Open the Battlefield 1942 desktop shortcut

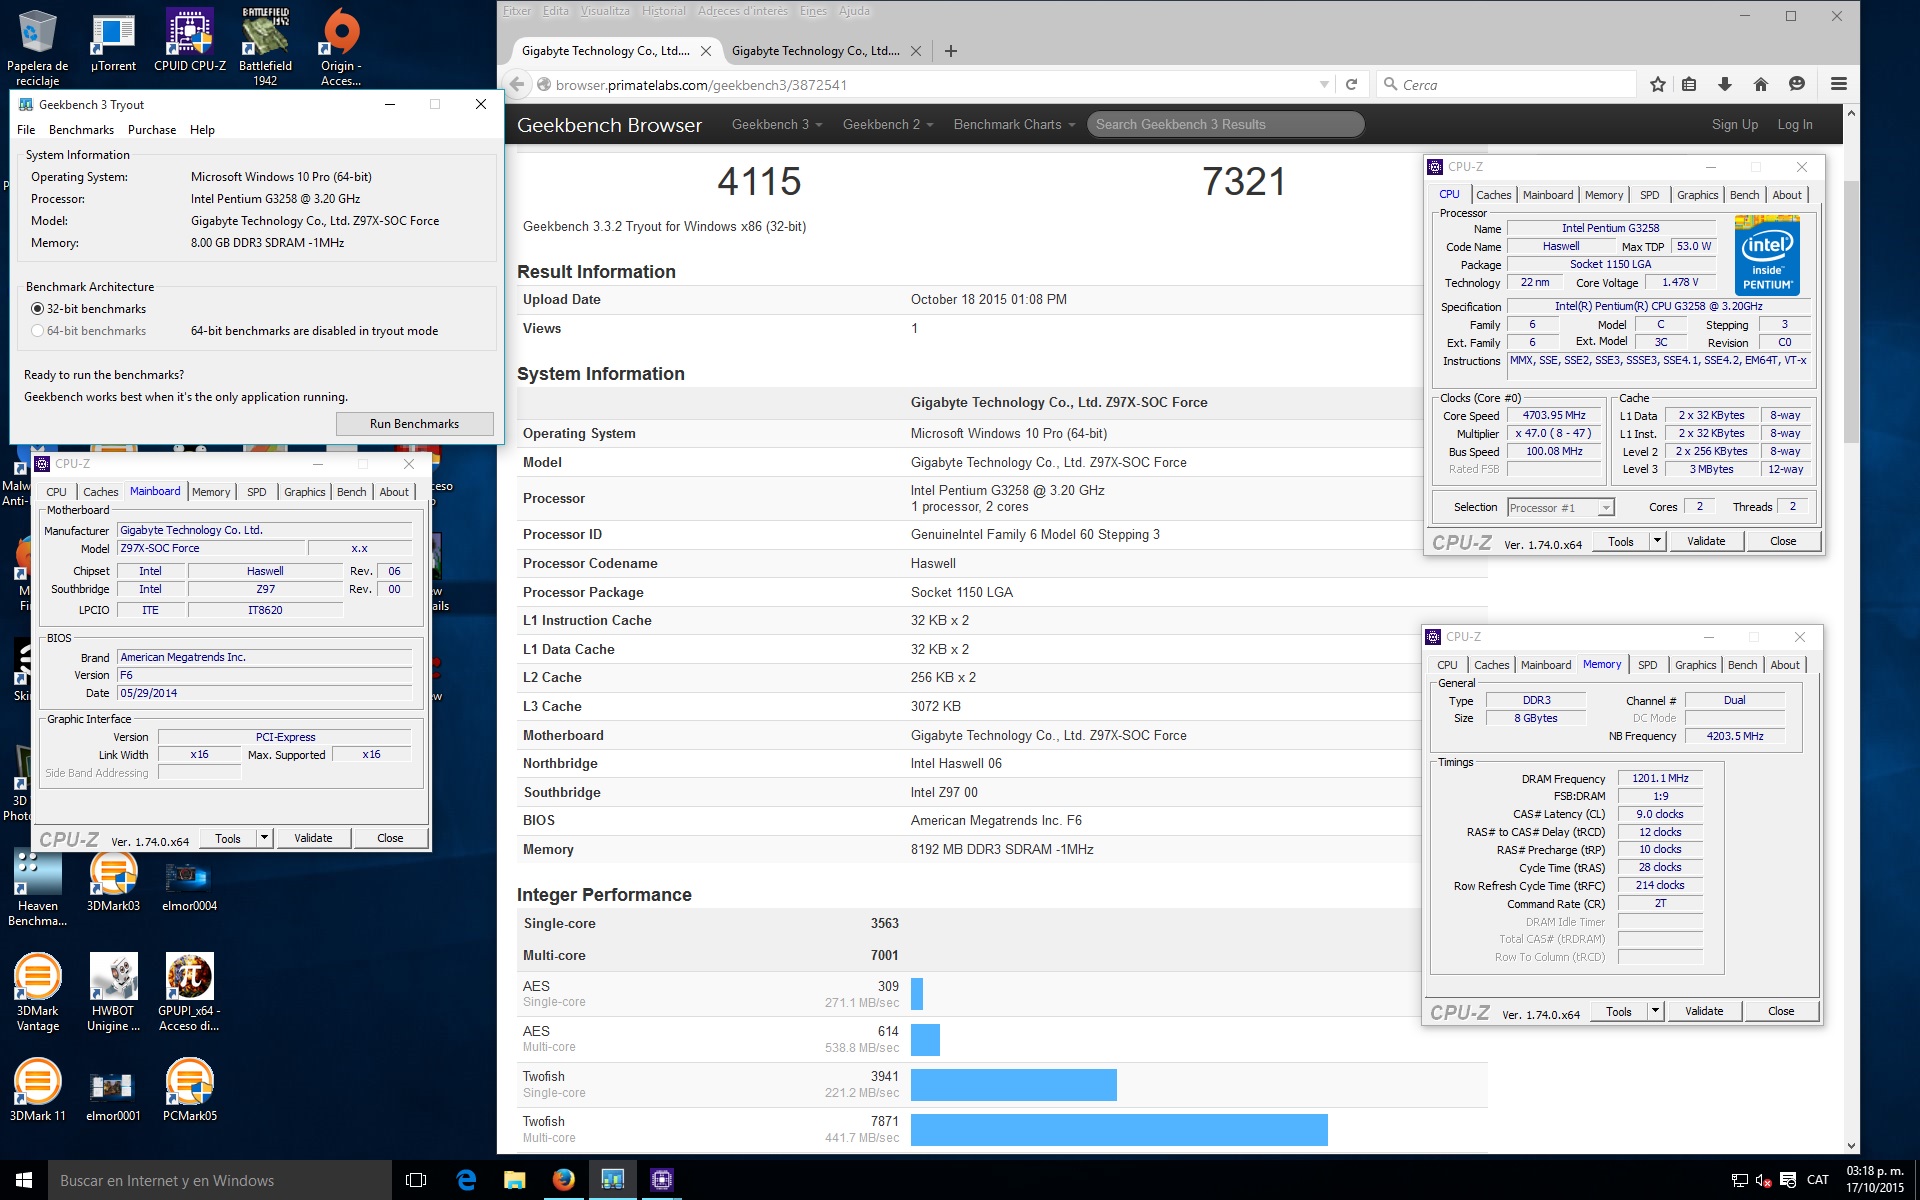pos(265,46)
